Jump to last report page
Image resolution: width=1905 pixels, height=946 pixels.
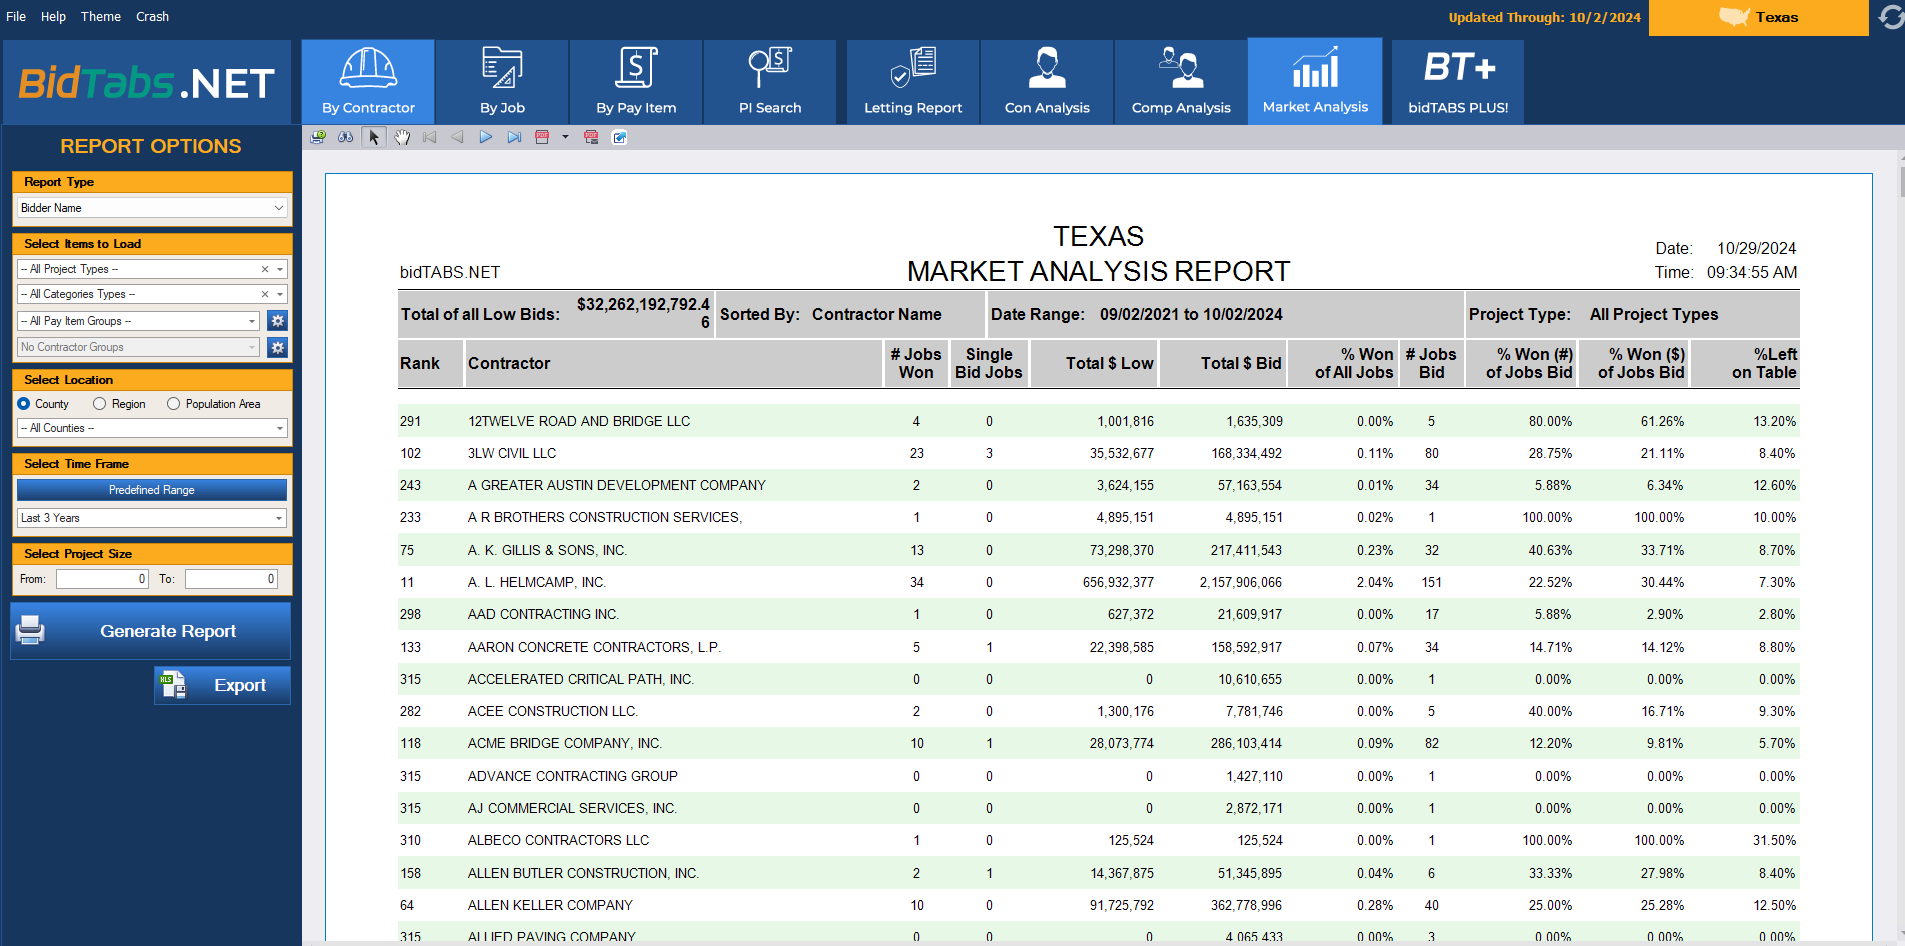tap(514, 137)
